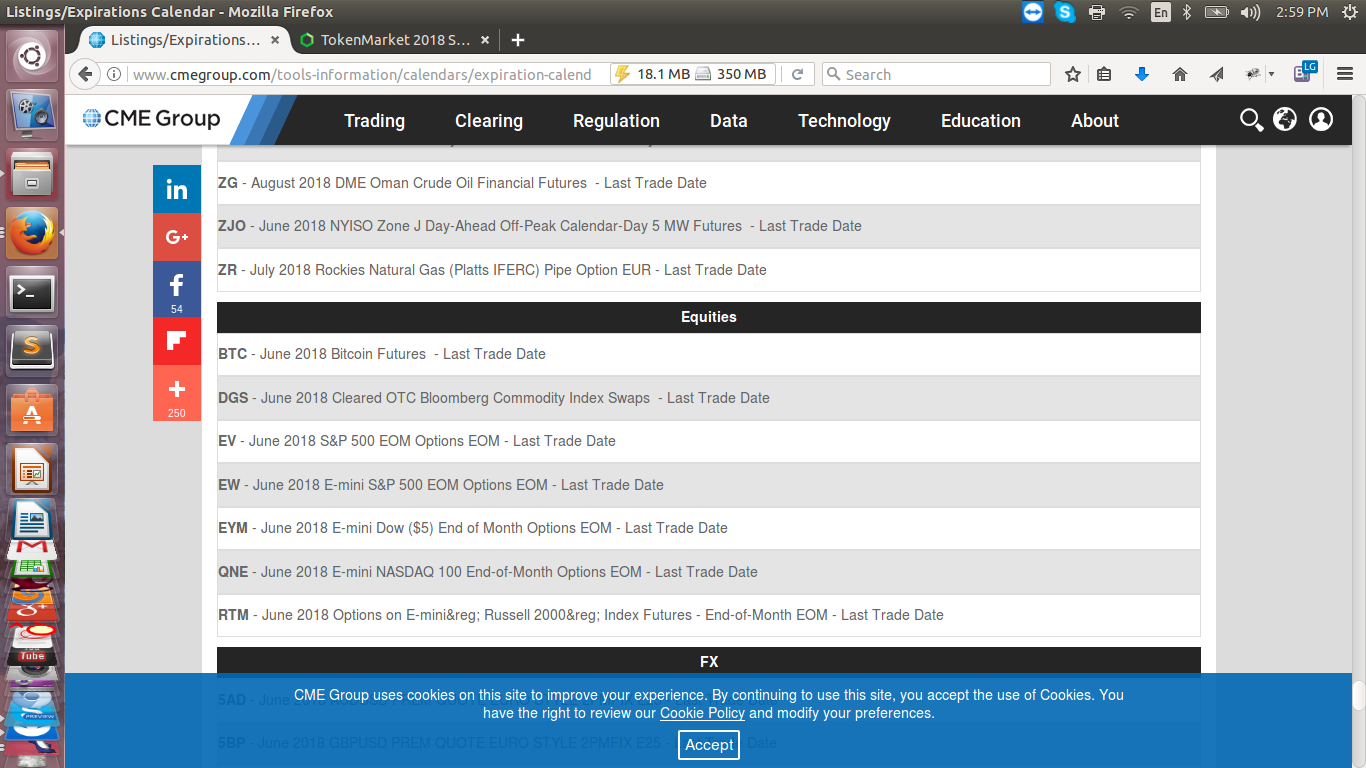Open the Firefox hamburger menu
This screenshot has width=1366, height=768.
point(1345,74)
